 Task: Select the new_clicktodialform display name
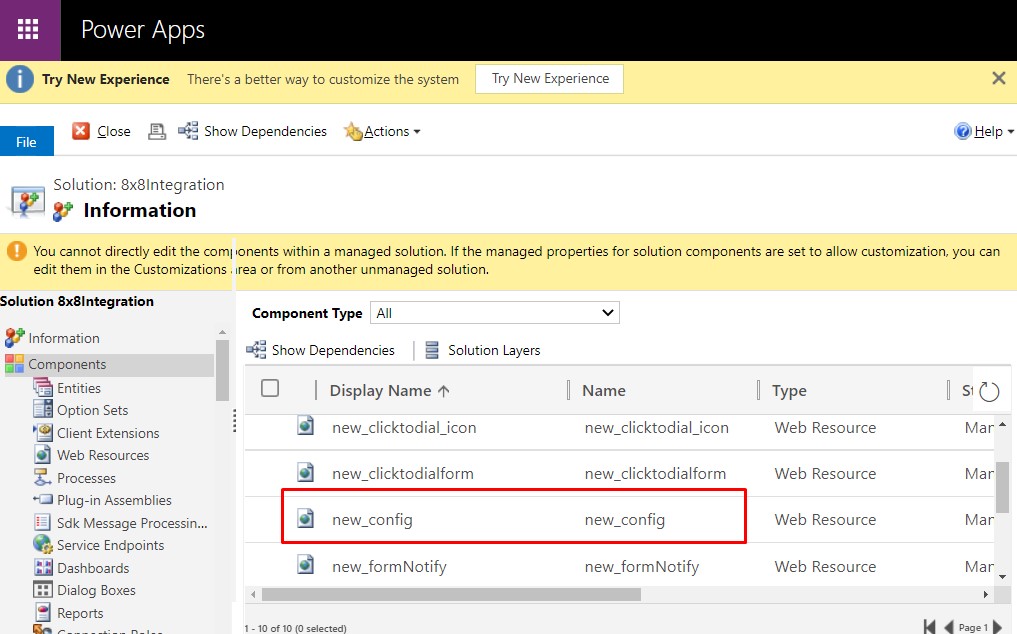click(x=403, y=474)
